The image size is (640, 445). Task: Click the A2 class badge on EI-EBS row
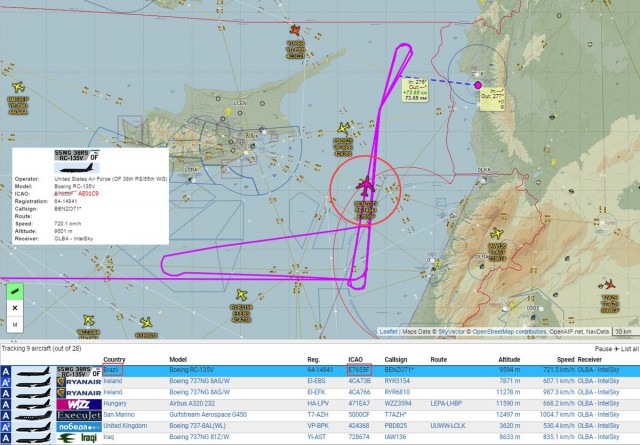[6, 382]
